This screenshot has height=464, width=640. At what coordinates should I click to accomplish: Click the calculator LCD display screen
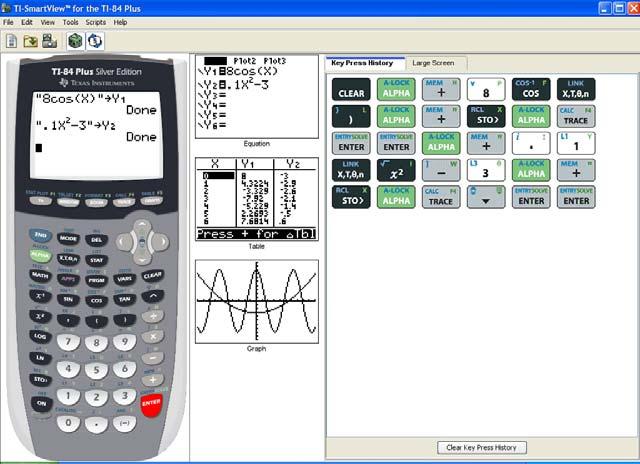(96, 135)
